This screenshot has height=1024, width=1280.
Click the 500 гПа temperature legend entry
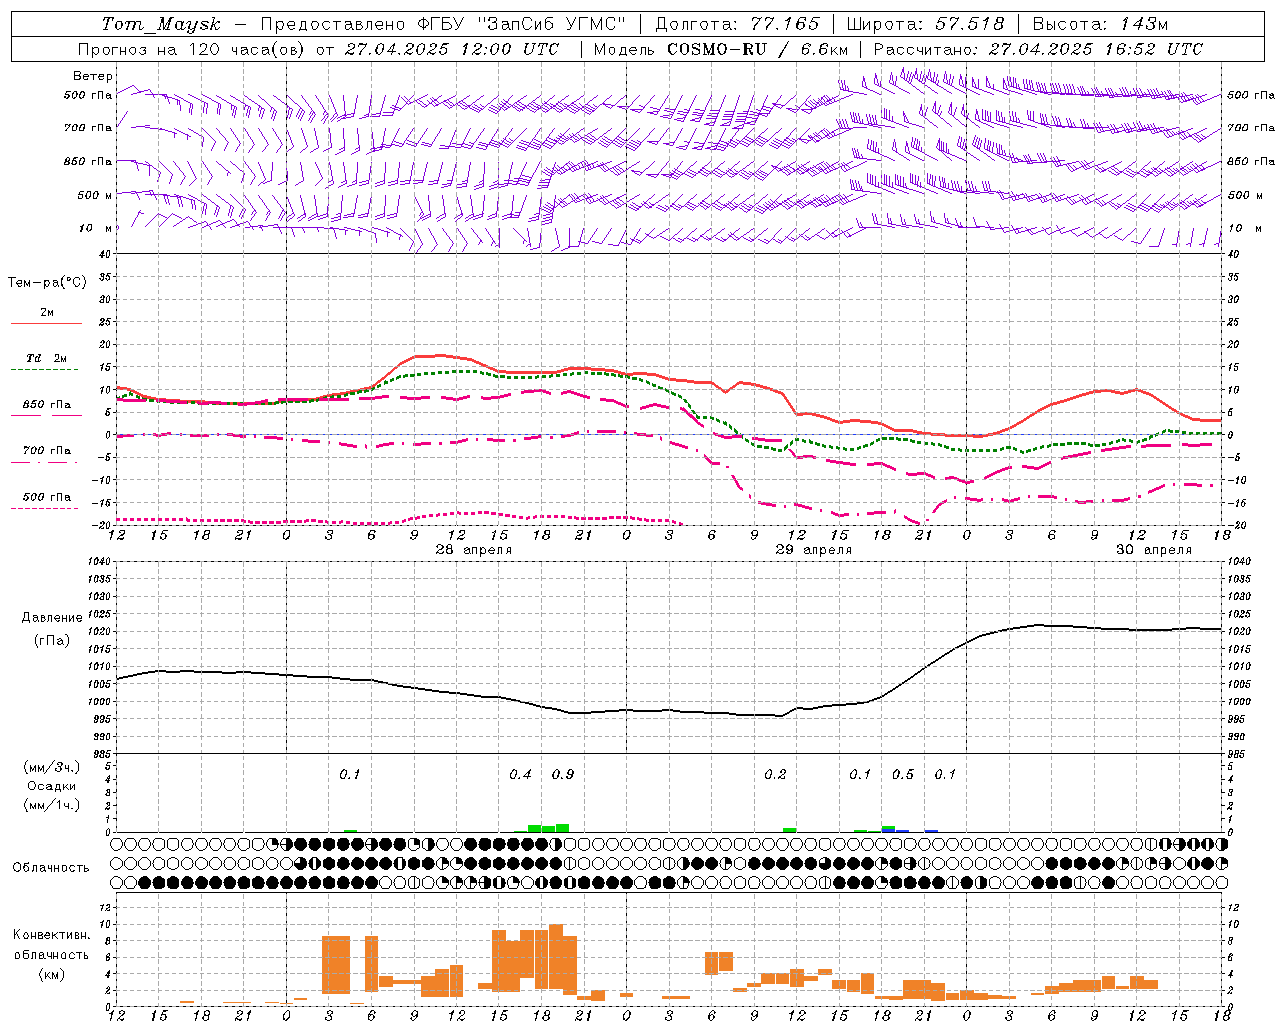click(x=46, y=497)
